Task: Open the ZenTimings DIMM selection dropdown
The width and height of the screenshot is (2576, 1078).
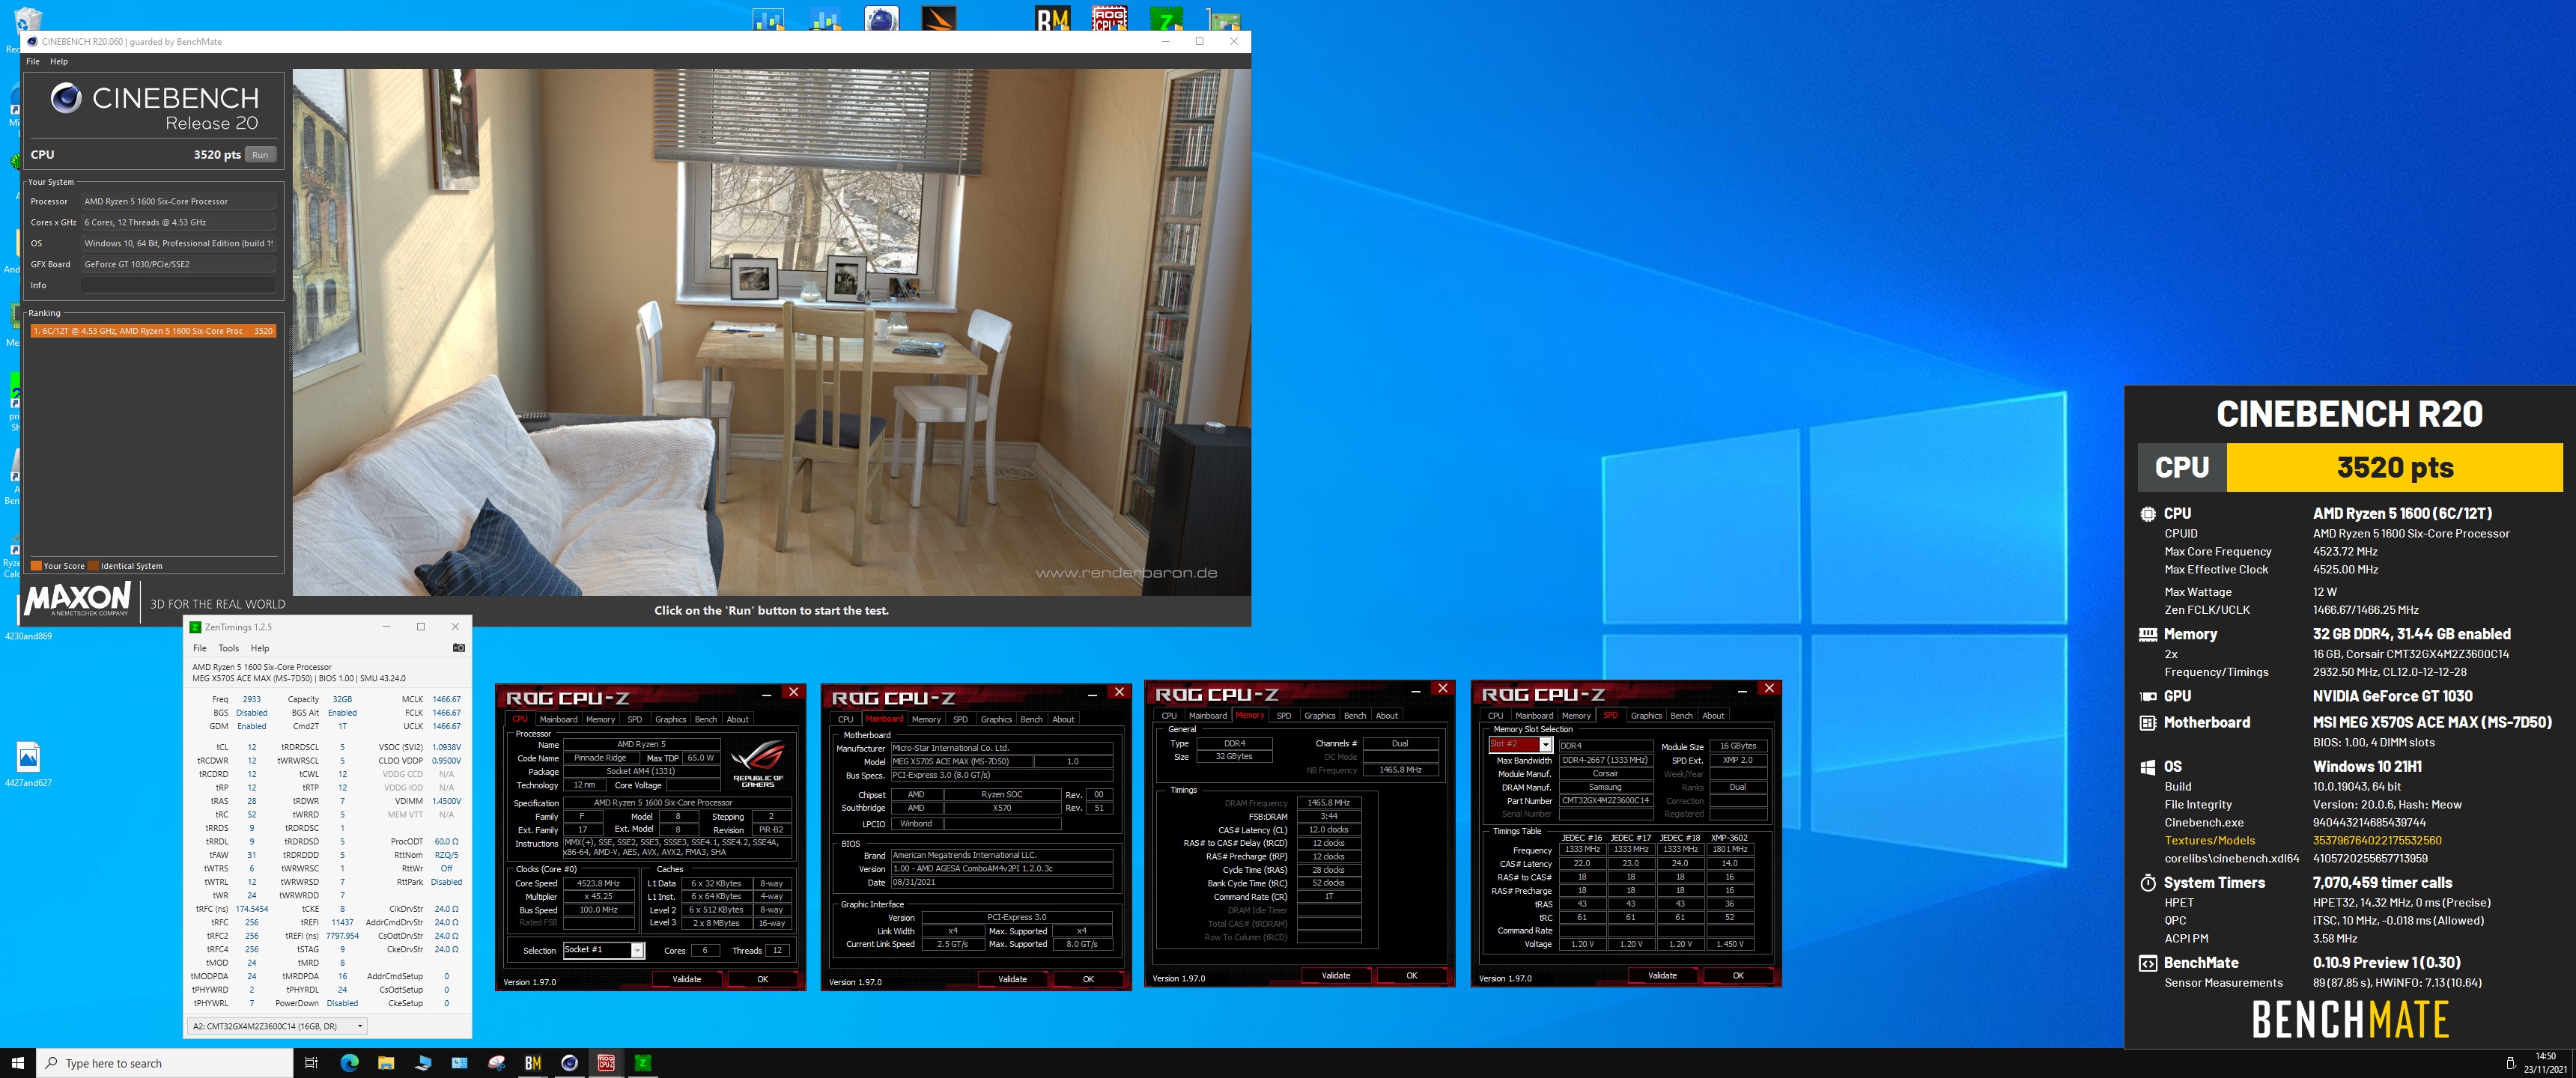Action: point(277,1026)
